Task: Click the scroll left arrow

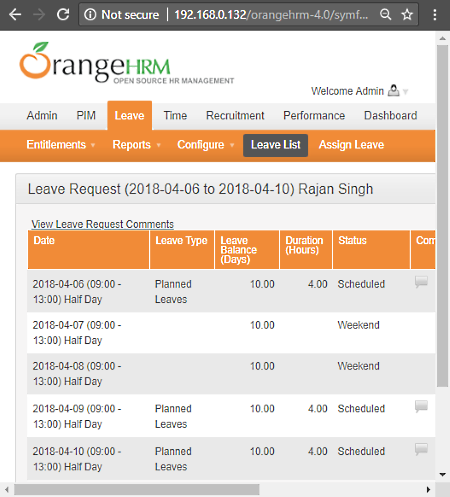Action: [7, 489]
